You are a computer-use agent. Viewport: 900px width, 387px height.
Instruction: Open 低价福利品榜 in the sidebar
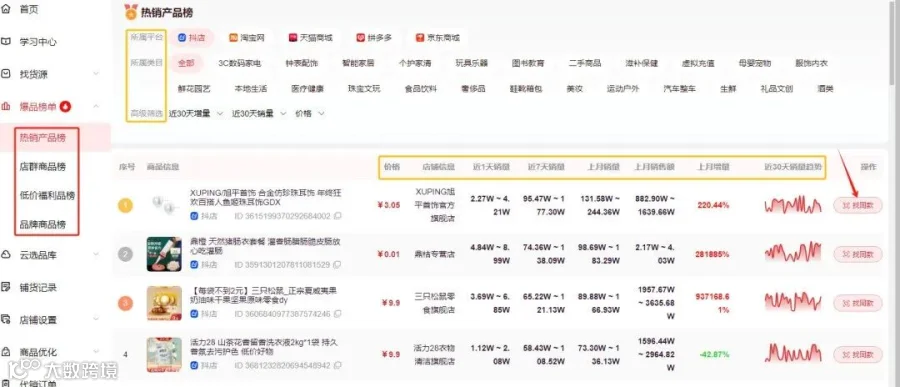click(47, 195)
